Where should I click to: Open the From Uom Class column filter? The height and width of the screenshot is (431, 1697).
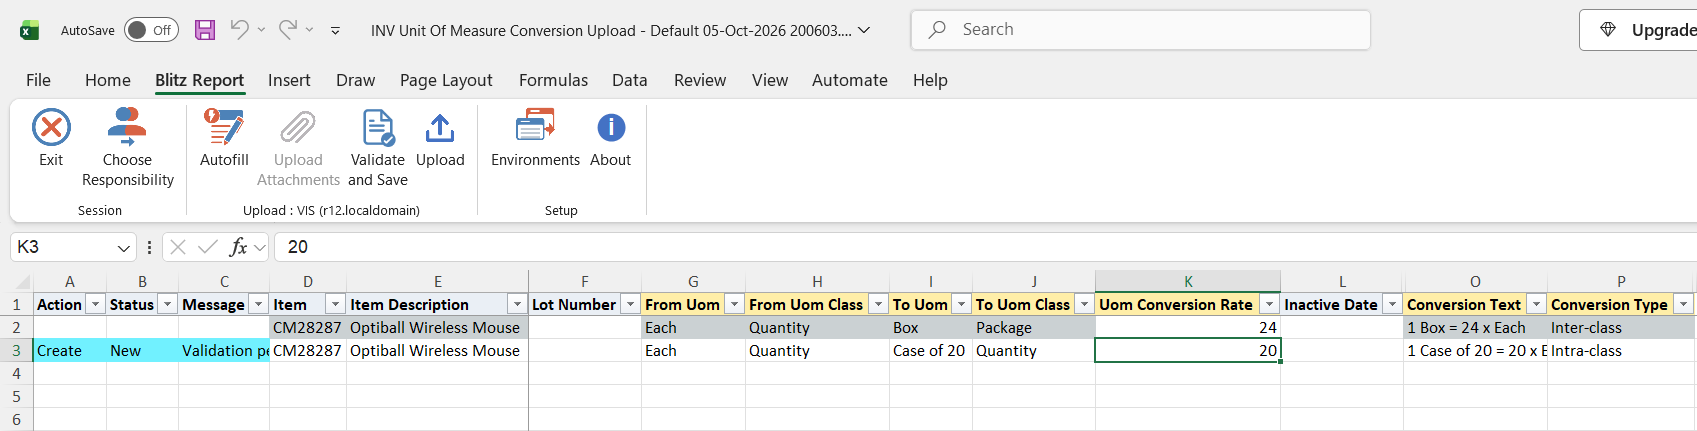tap(878, 305)
